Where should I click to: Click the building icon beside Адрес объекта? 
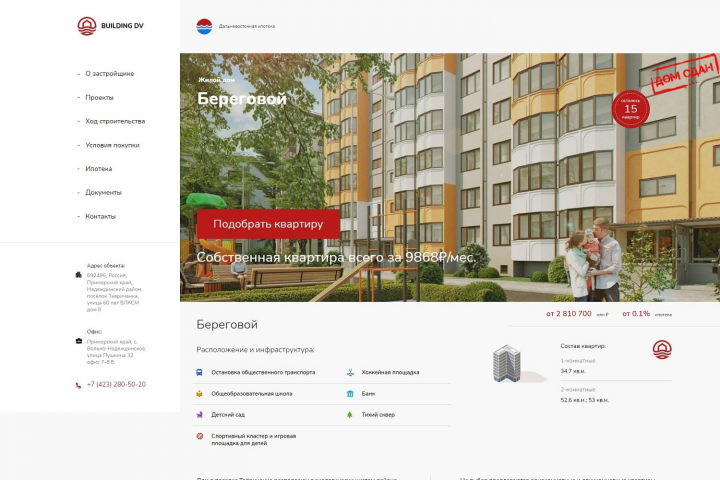pos(79,275)
